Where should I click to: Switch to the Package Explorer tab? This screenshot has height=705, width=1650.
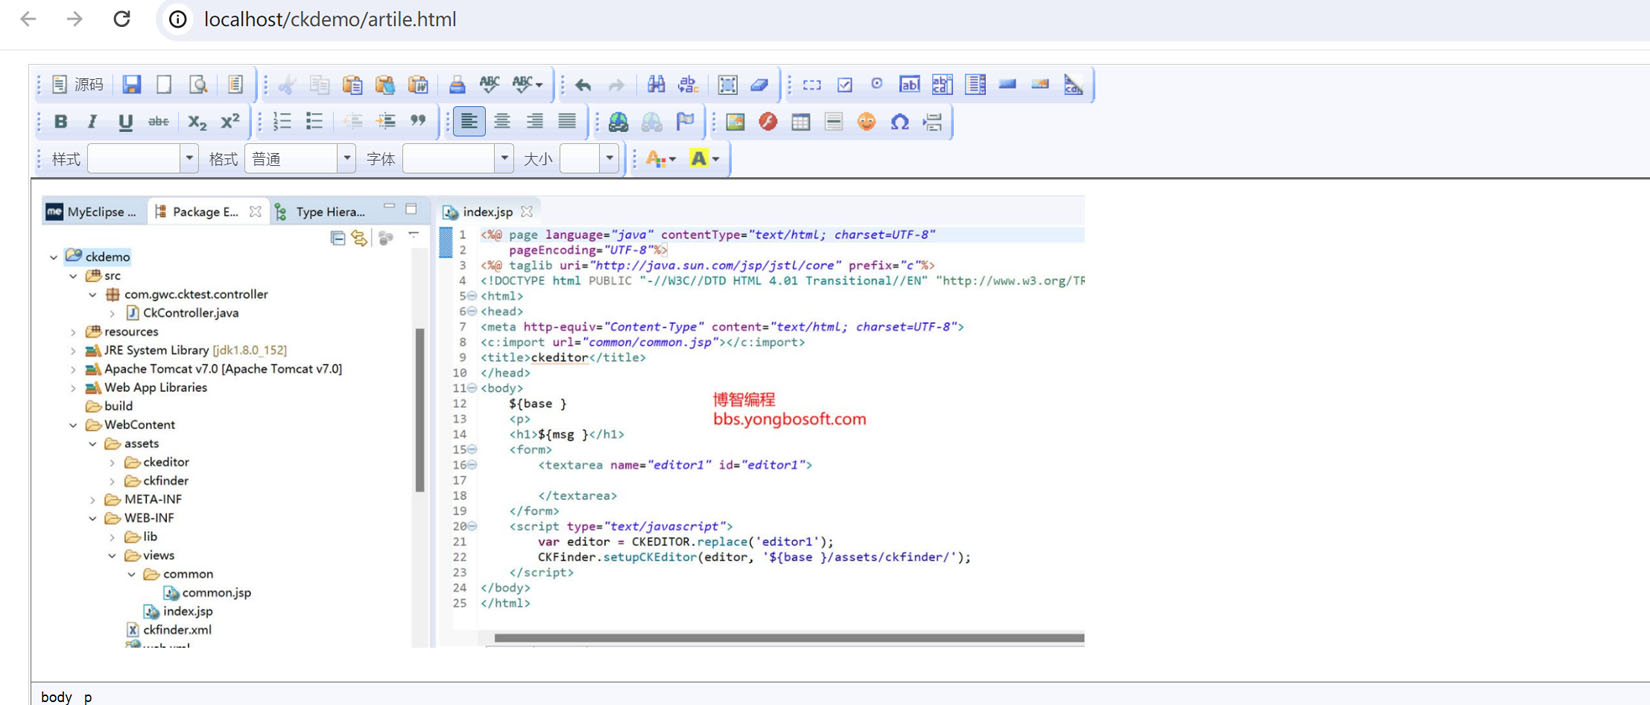pos(204,212)
